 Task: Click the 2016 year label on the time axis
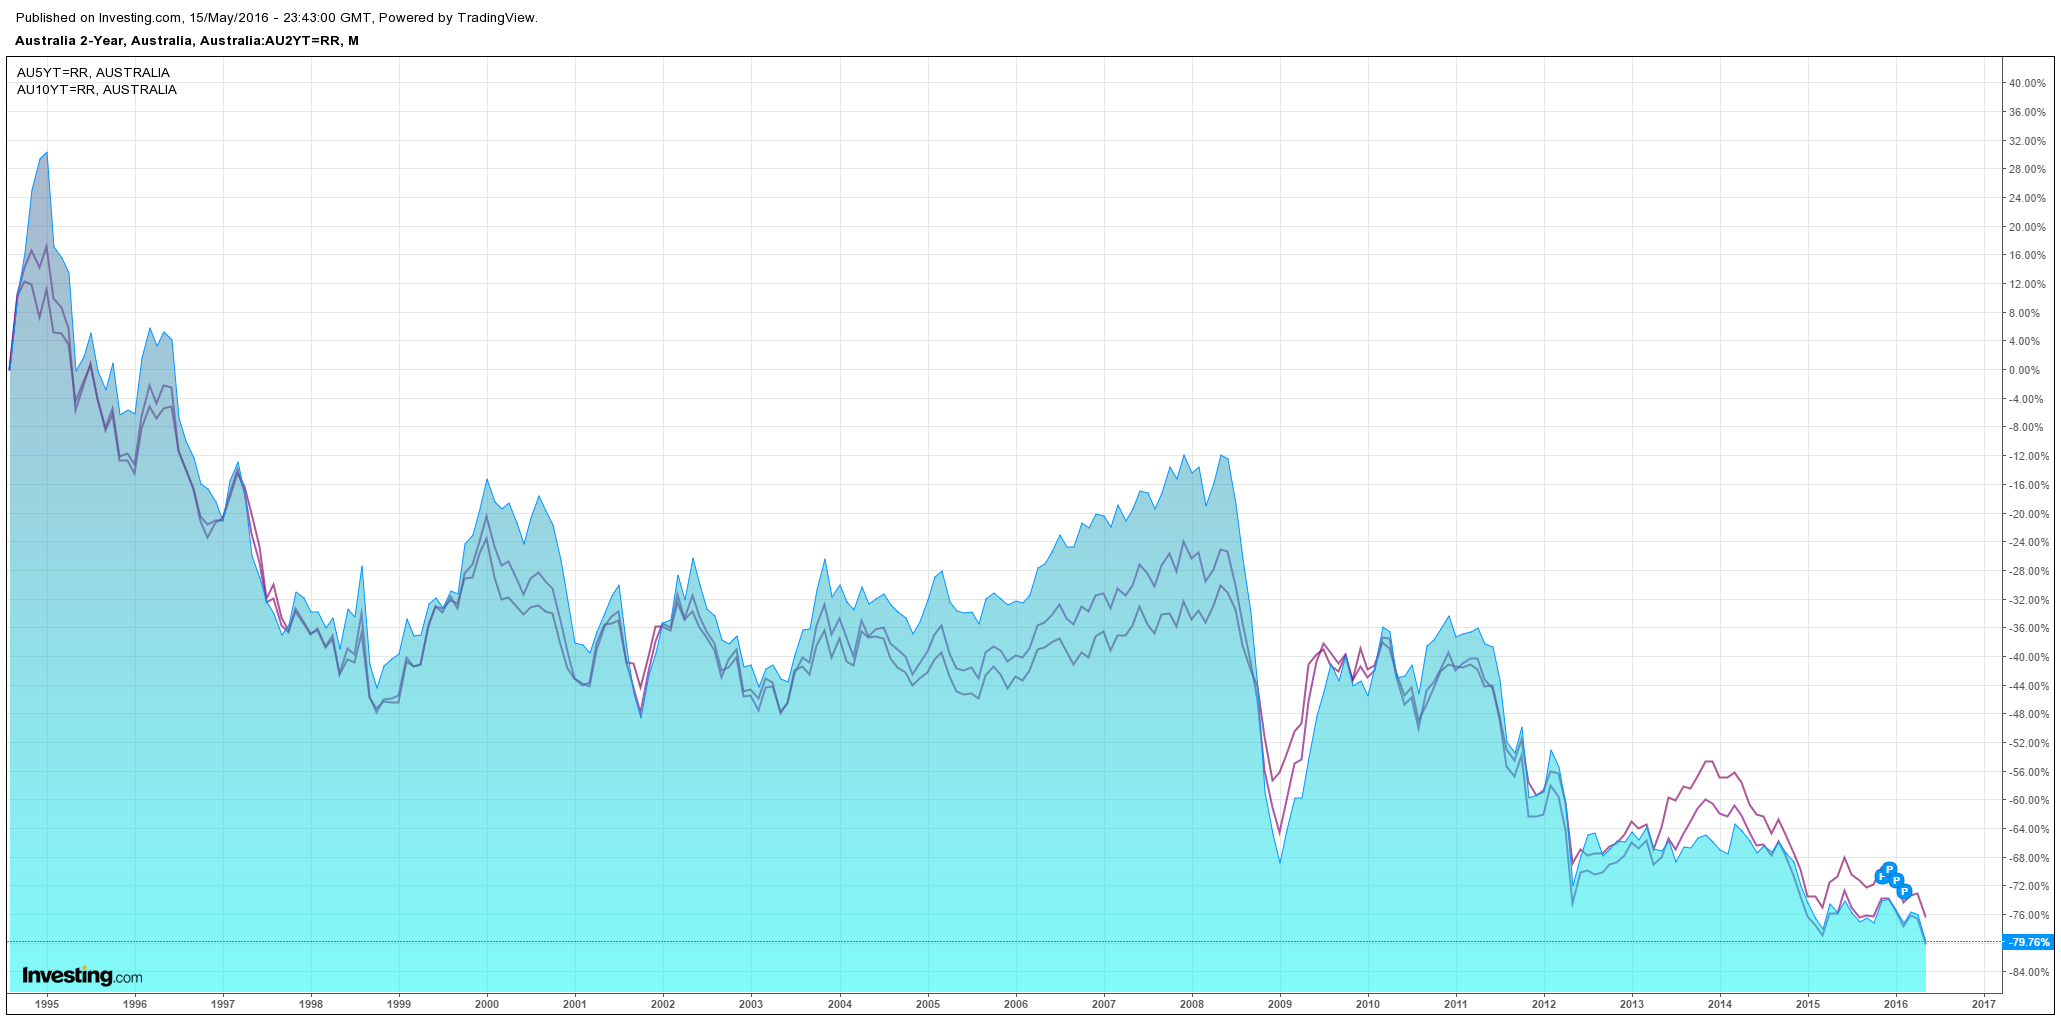click(1896, 1004)
